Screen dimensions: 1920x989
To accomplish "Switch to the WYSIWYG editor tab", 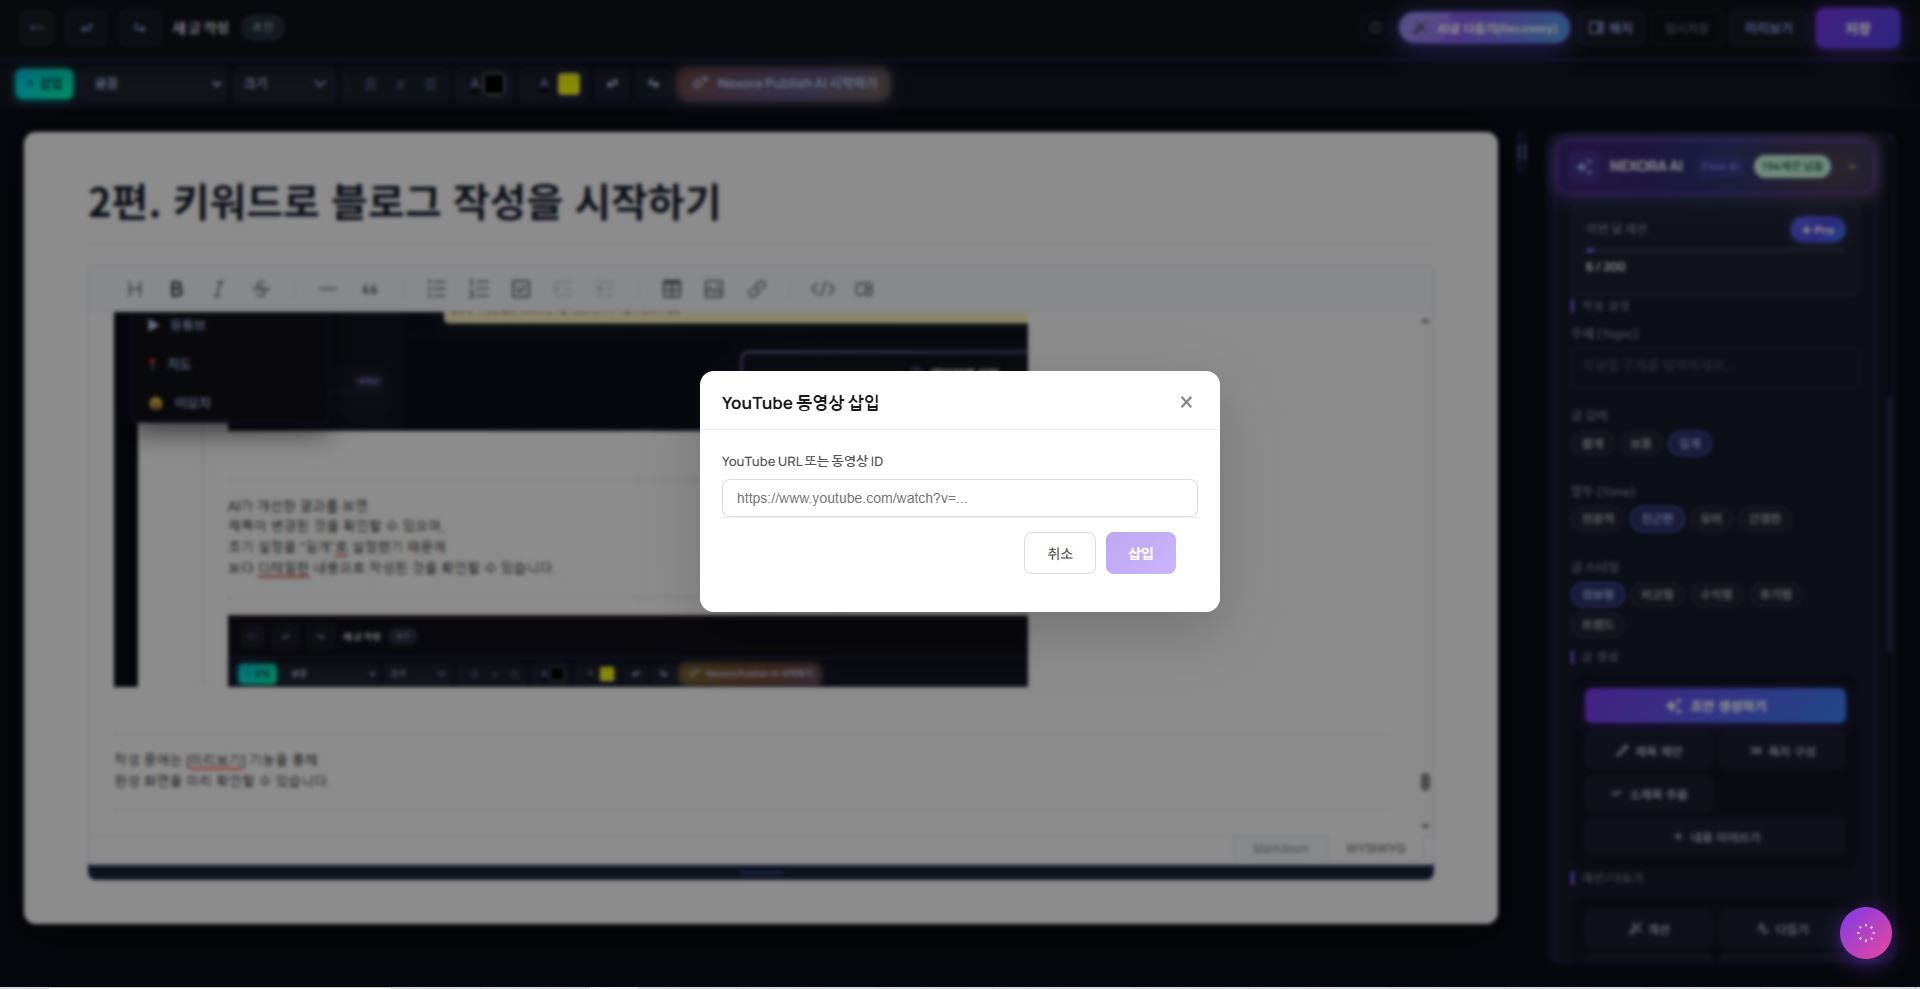I will 1375,848.
